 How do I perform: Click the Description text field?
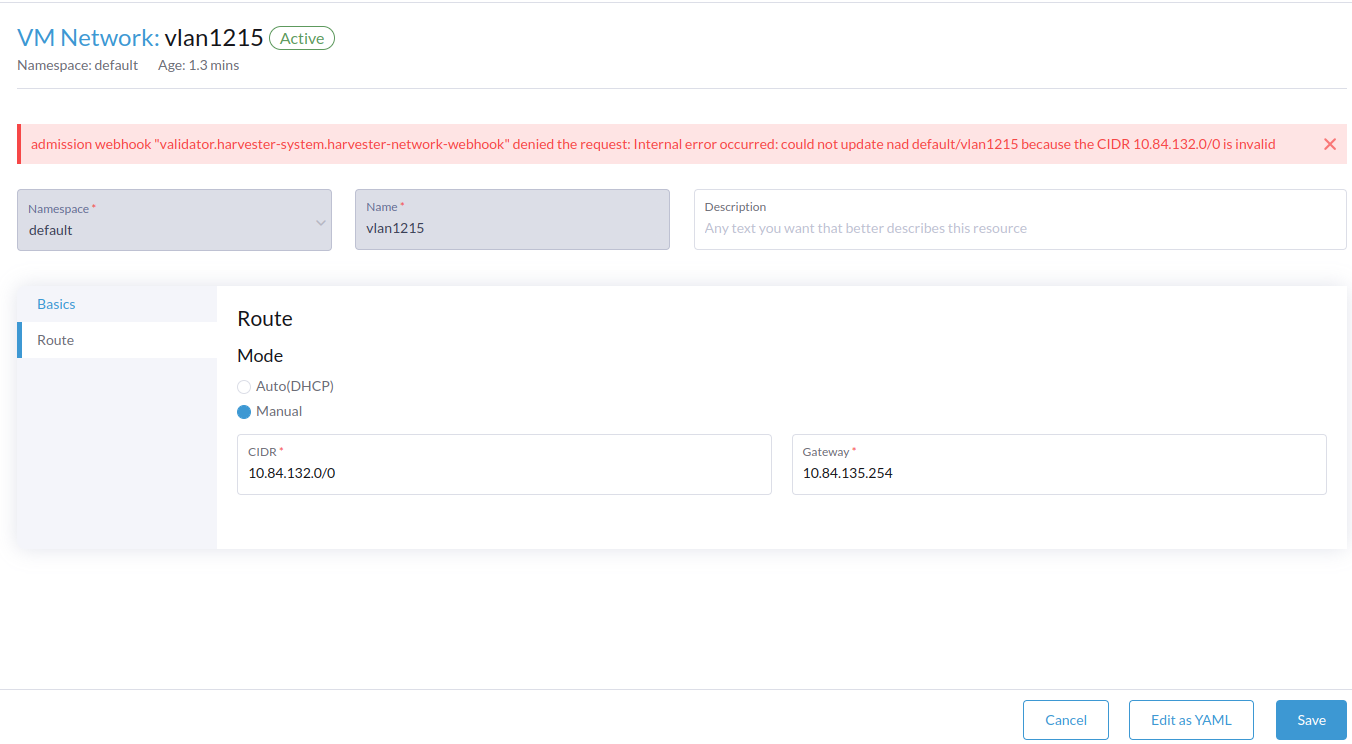[1019, 227]
